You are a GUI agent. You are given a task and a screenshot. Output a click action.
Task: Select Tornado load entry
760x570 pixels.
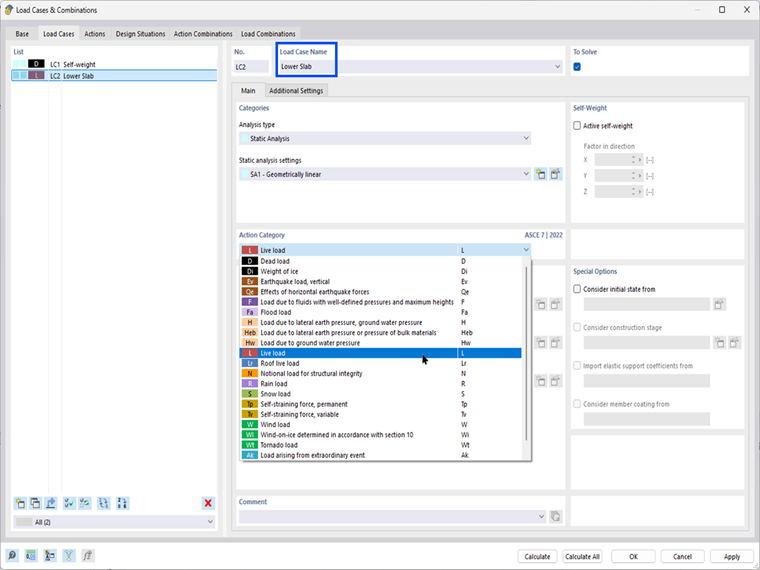coord(381,445)
